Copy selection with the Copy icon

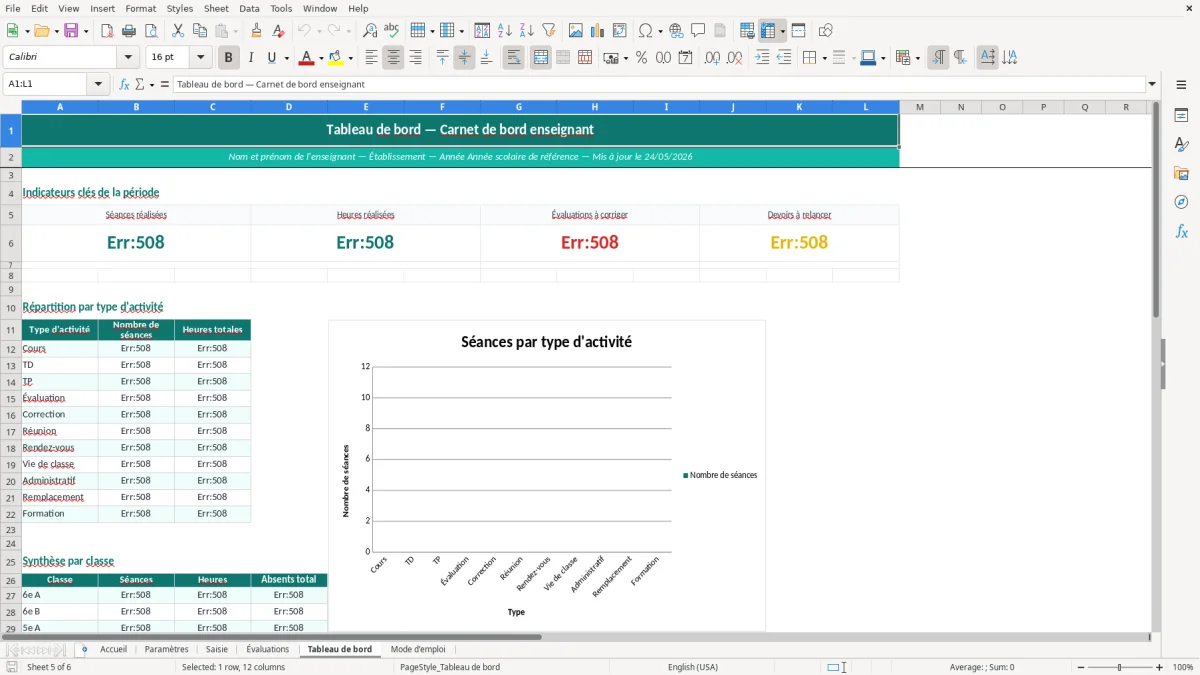(x=200, y=31)
